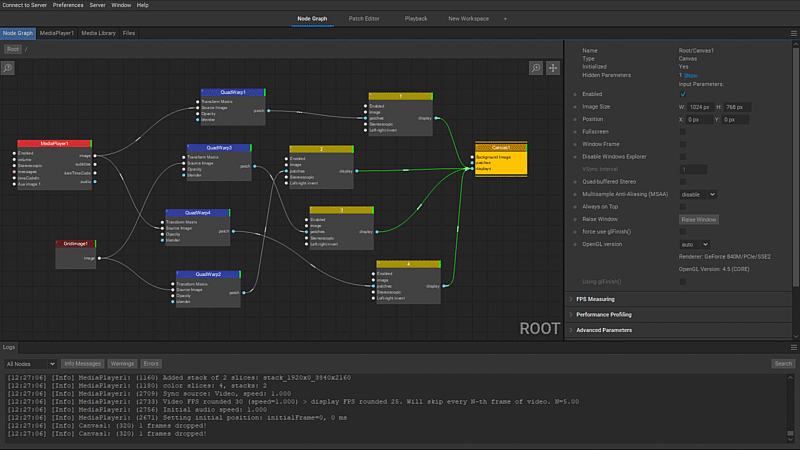Open the New Workspace tab
The width and height of the screenshot is (800, 450).
pos(468,19)
